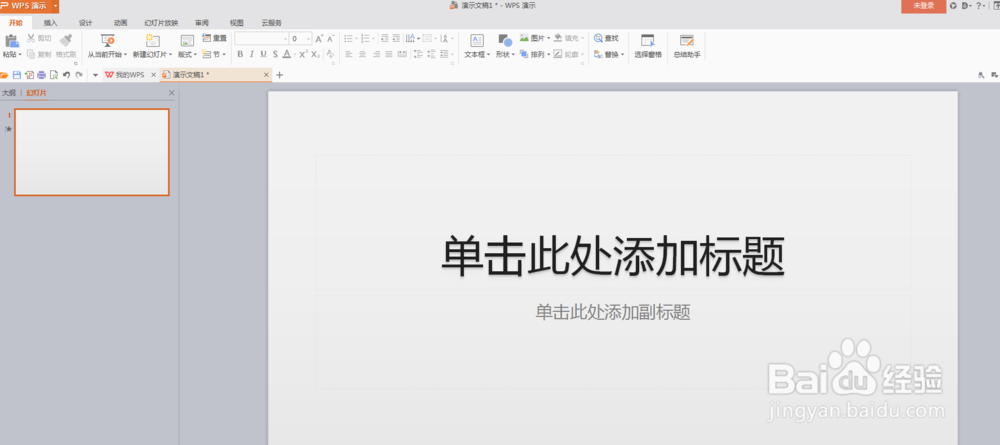1000x445 pixels.
Task: Open the Replace (替换) dropdown
Action: coord(608,55)
